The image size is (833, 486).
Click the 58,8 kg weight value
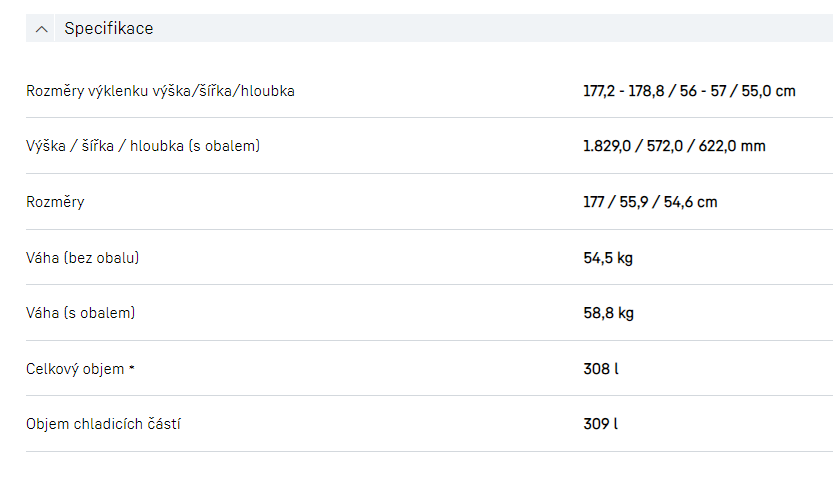[x=608, y=313]
